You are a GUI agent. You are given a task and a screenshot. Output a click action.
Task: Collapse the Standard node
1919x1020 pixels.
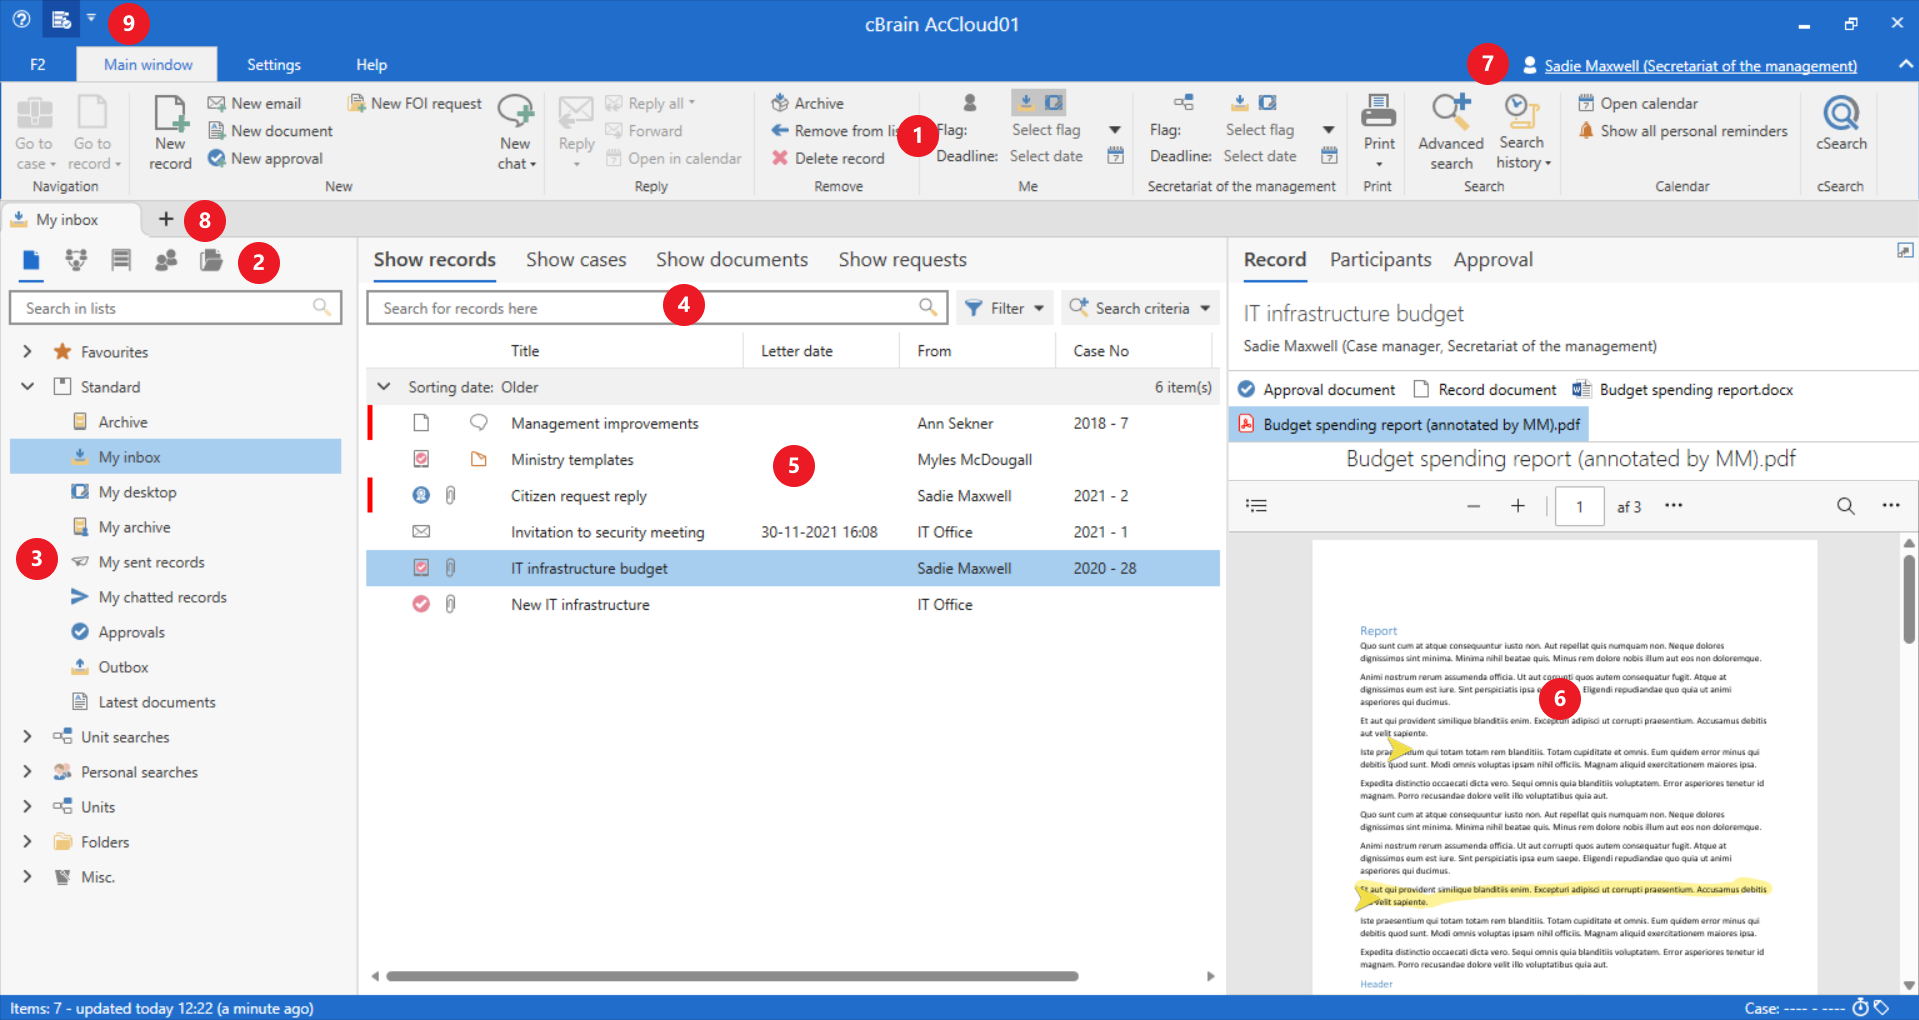[x=28, y=387]
